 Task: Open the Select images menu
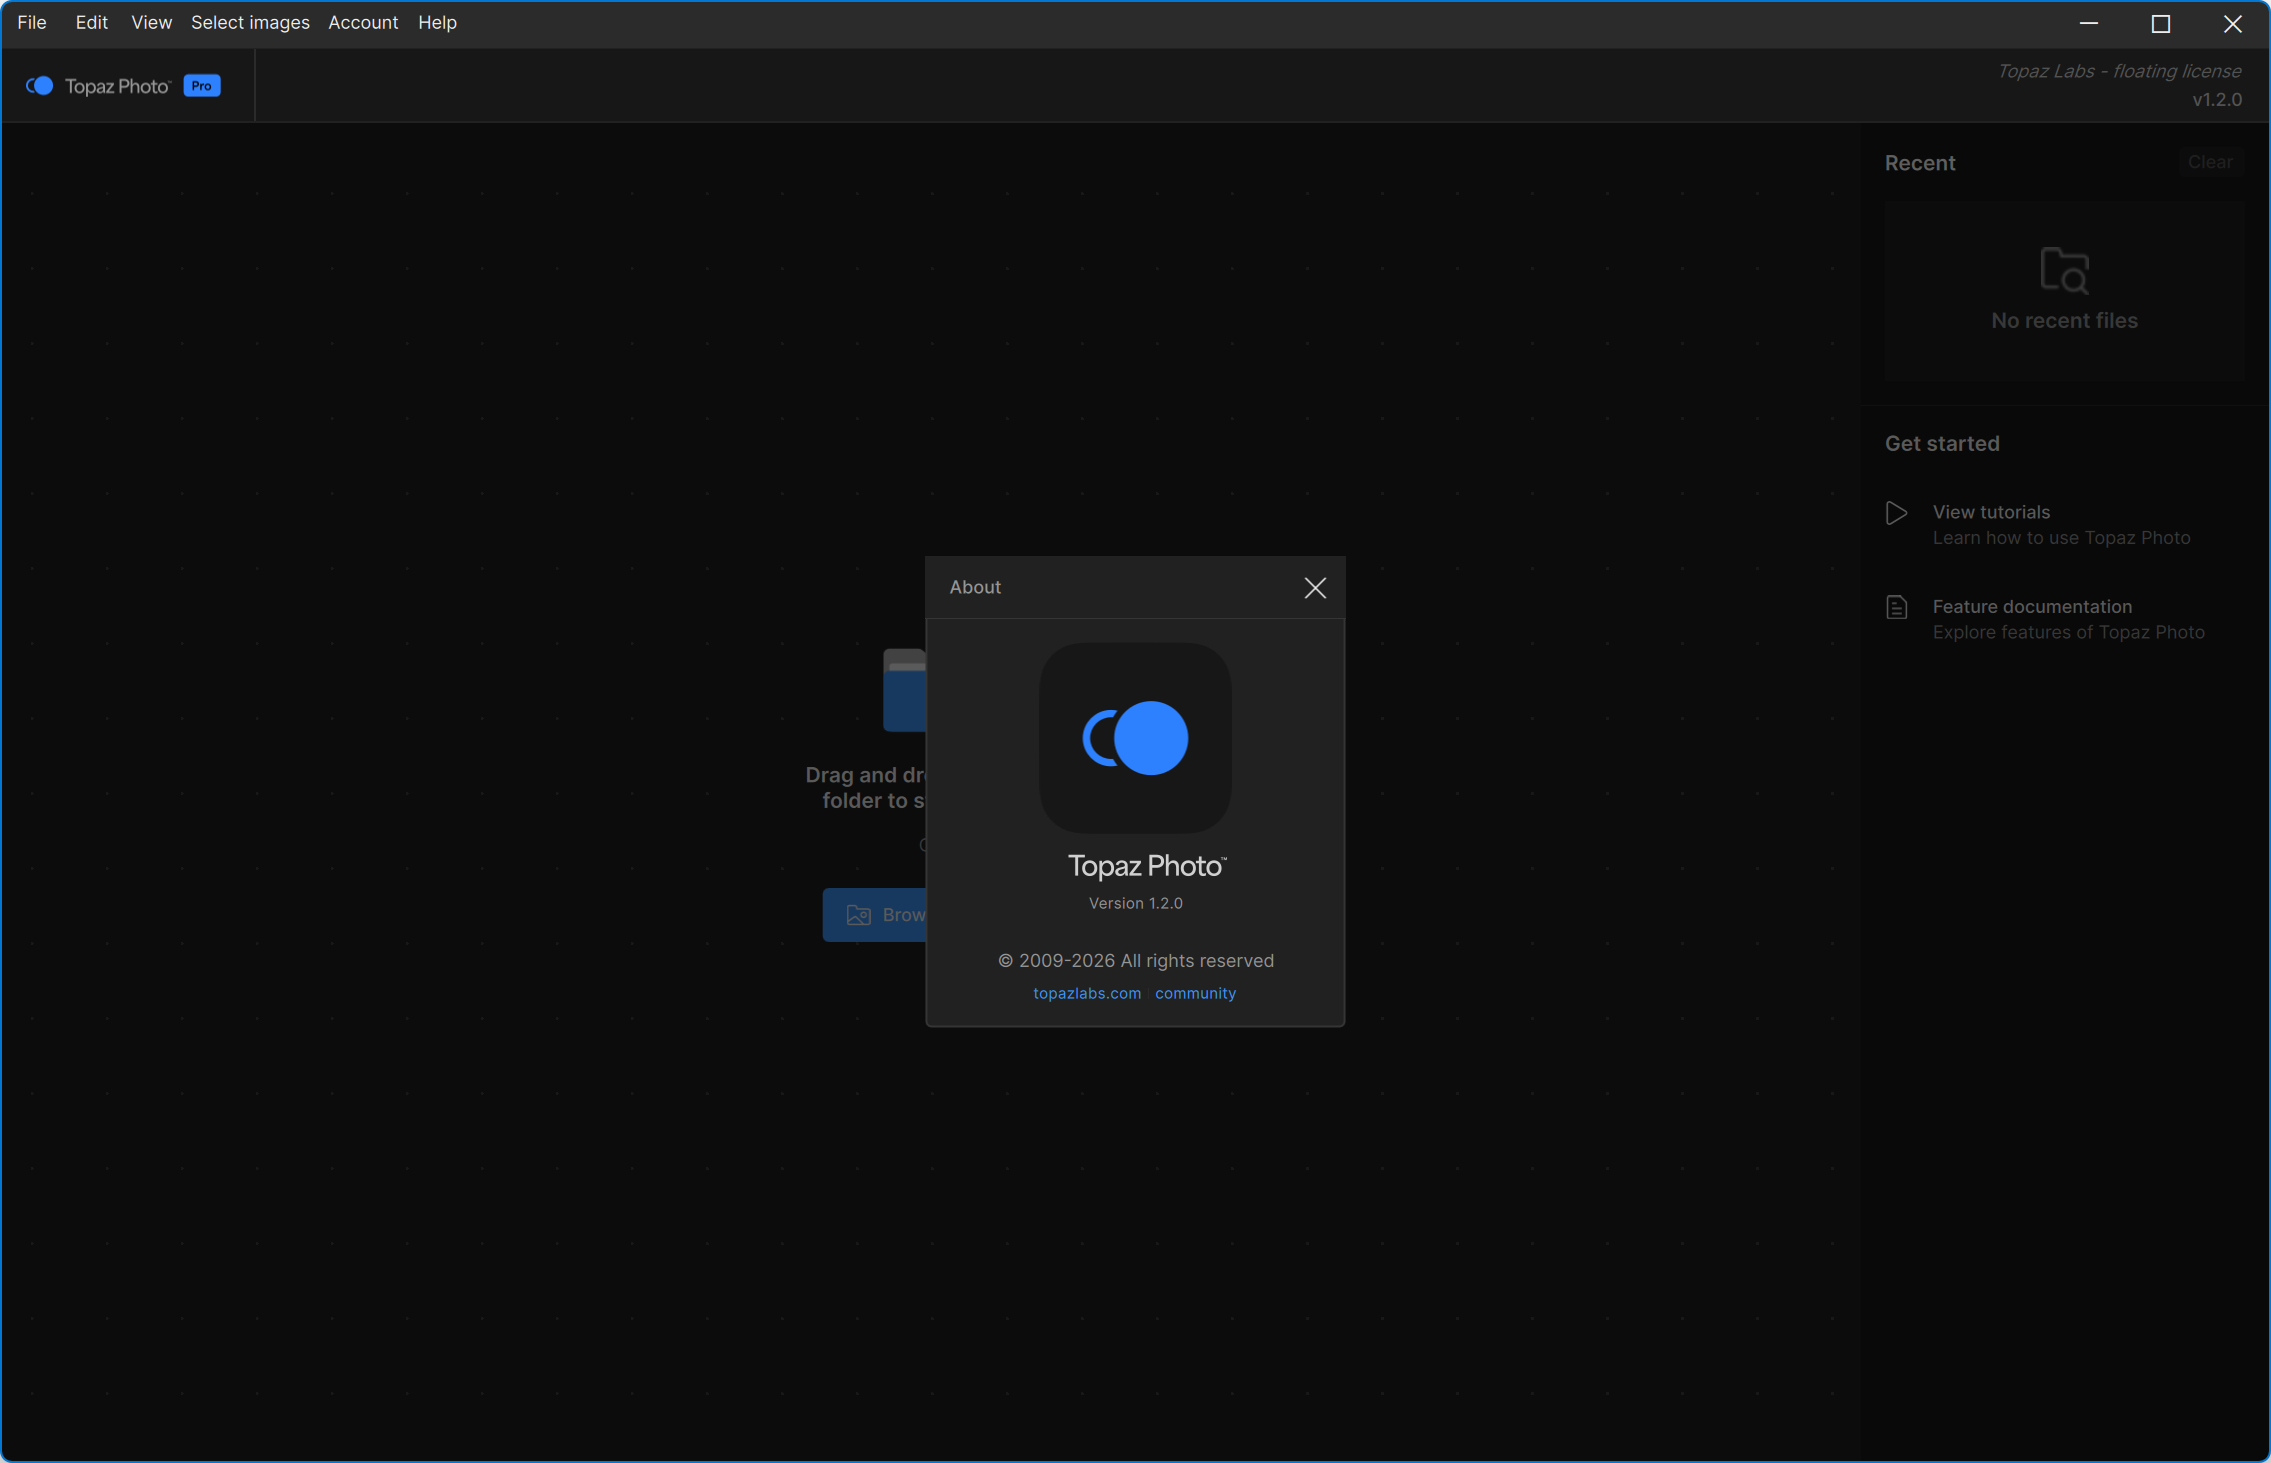[250, 22]
